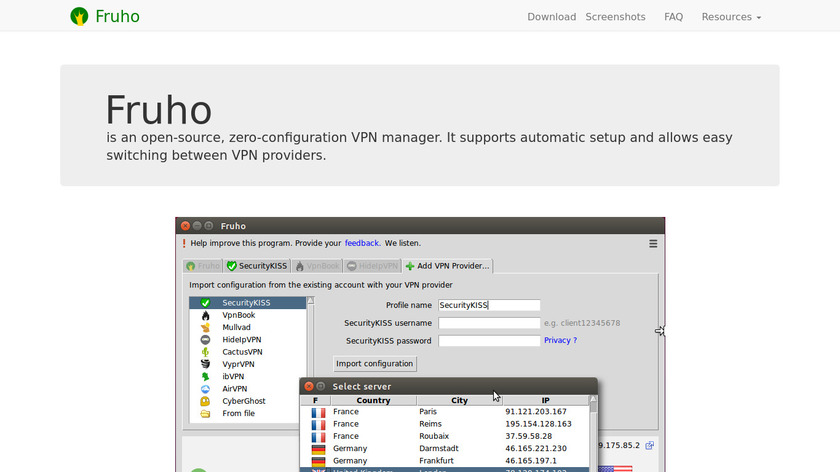
Task: Click IP address 46.165.221.230
Action: (x=536, y=449)
